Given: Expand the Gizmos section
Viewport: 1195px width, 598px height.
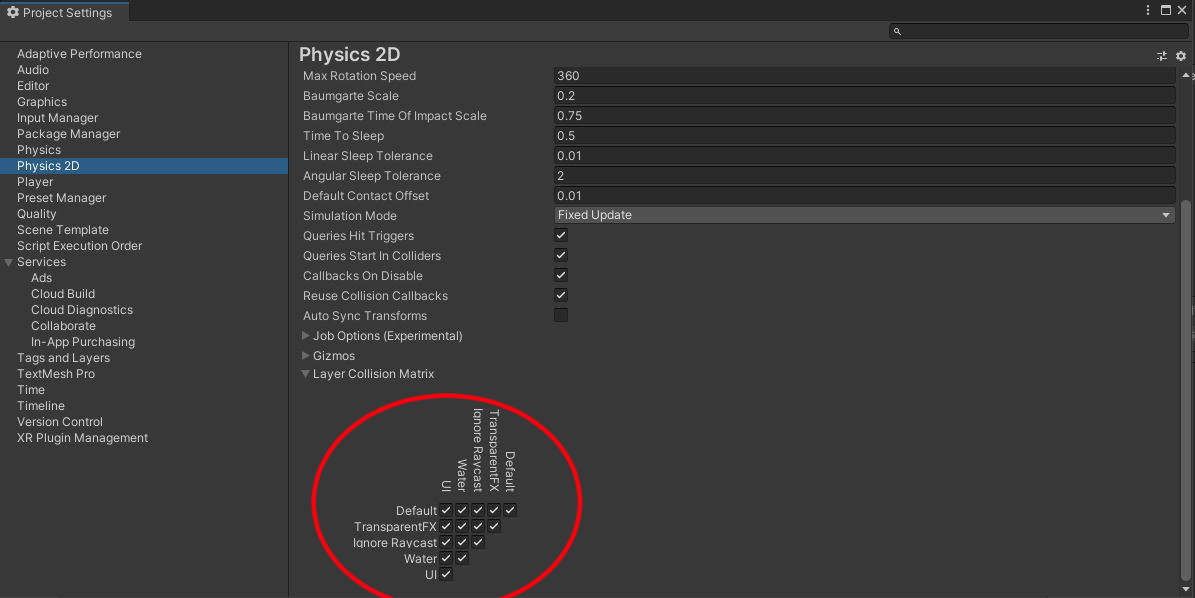Looking at the screenshot, I should [x=306, y=355].
